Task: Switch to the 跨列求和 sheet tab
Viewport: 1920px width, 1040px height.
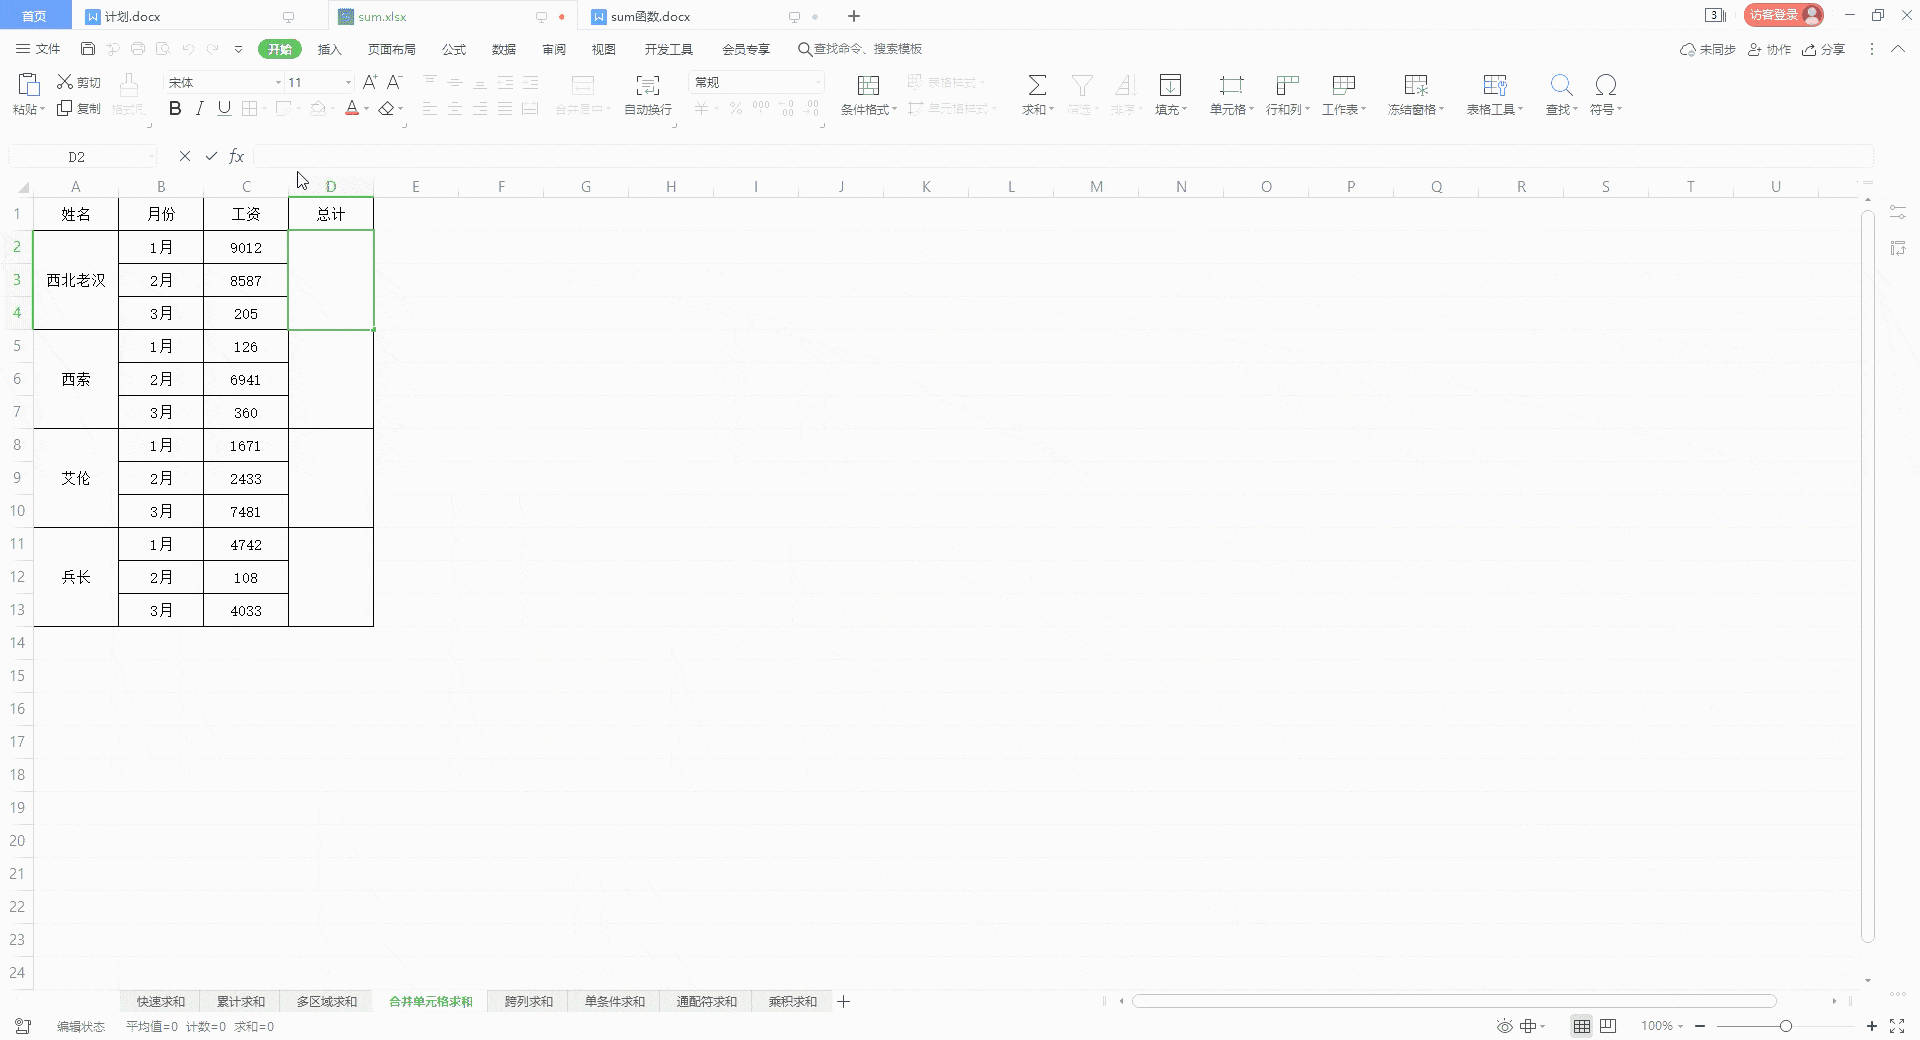Action: 528,1001
